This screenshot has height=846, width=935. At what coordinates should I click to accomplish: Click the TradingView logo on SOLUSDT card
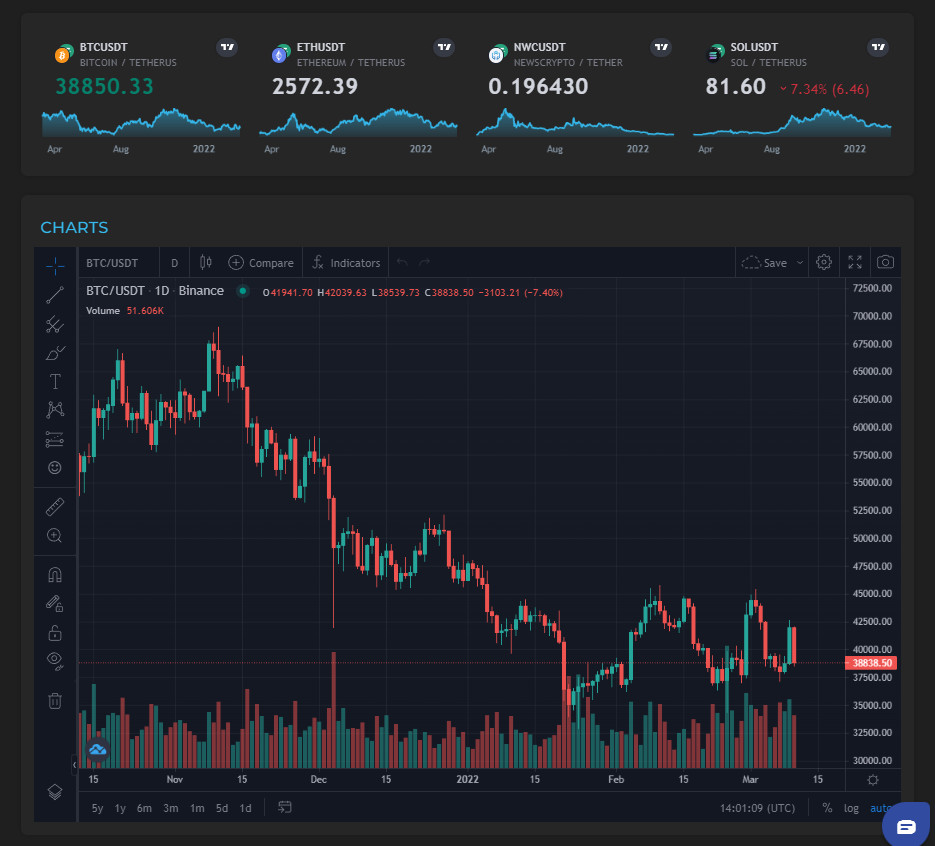[878, 47]
